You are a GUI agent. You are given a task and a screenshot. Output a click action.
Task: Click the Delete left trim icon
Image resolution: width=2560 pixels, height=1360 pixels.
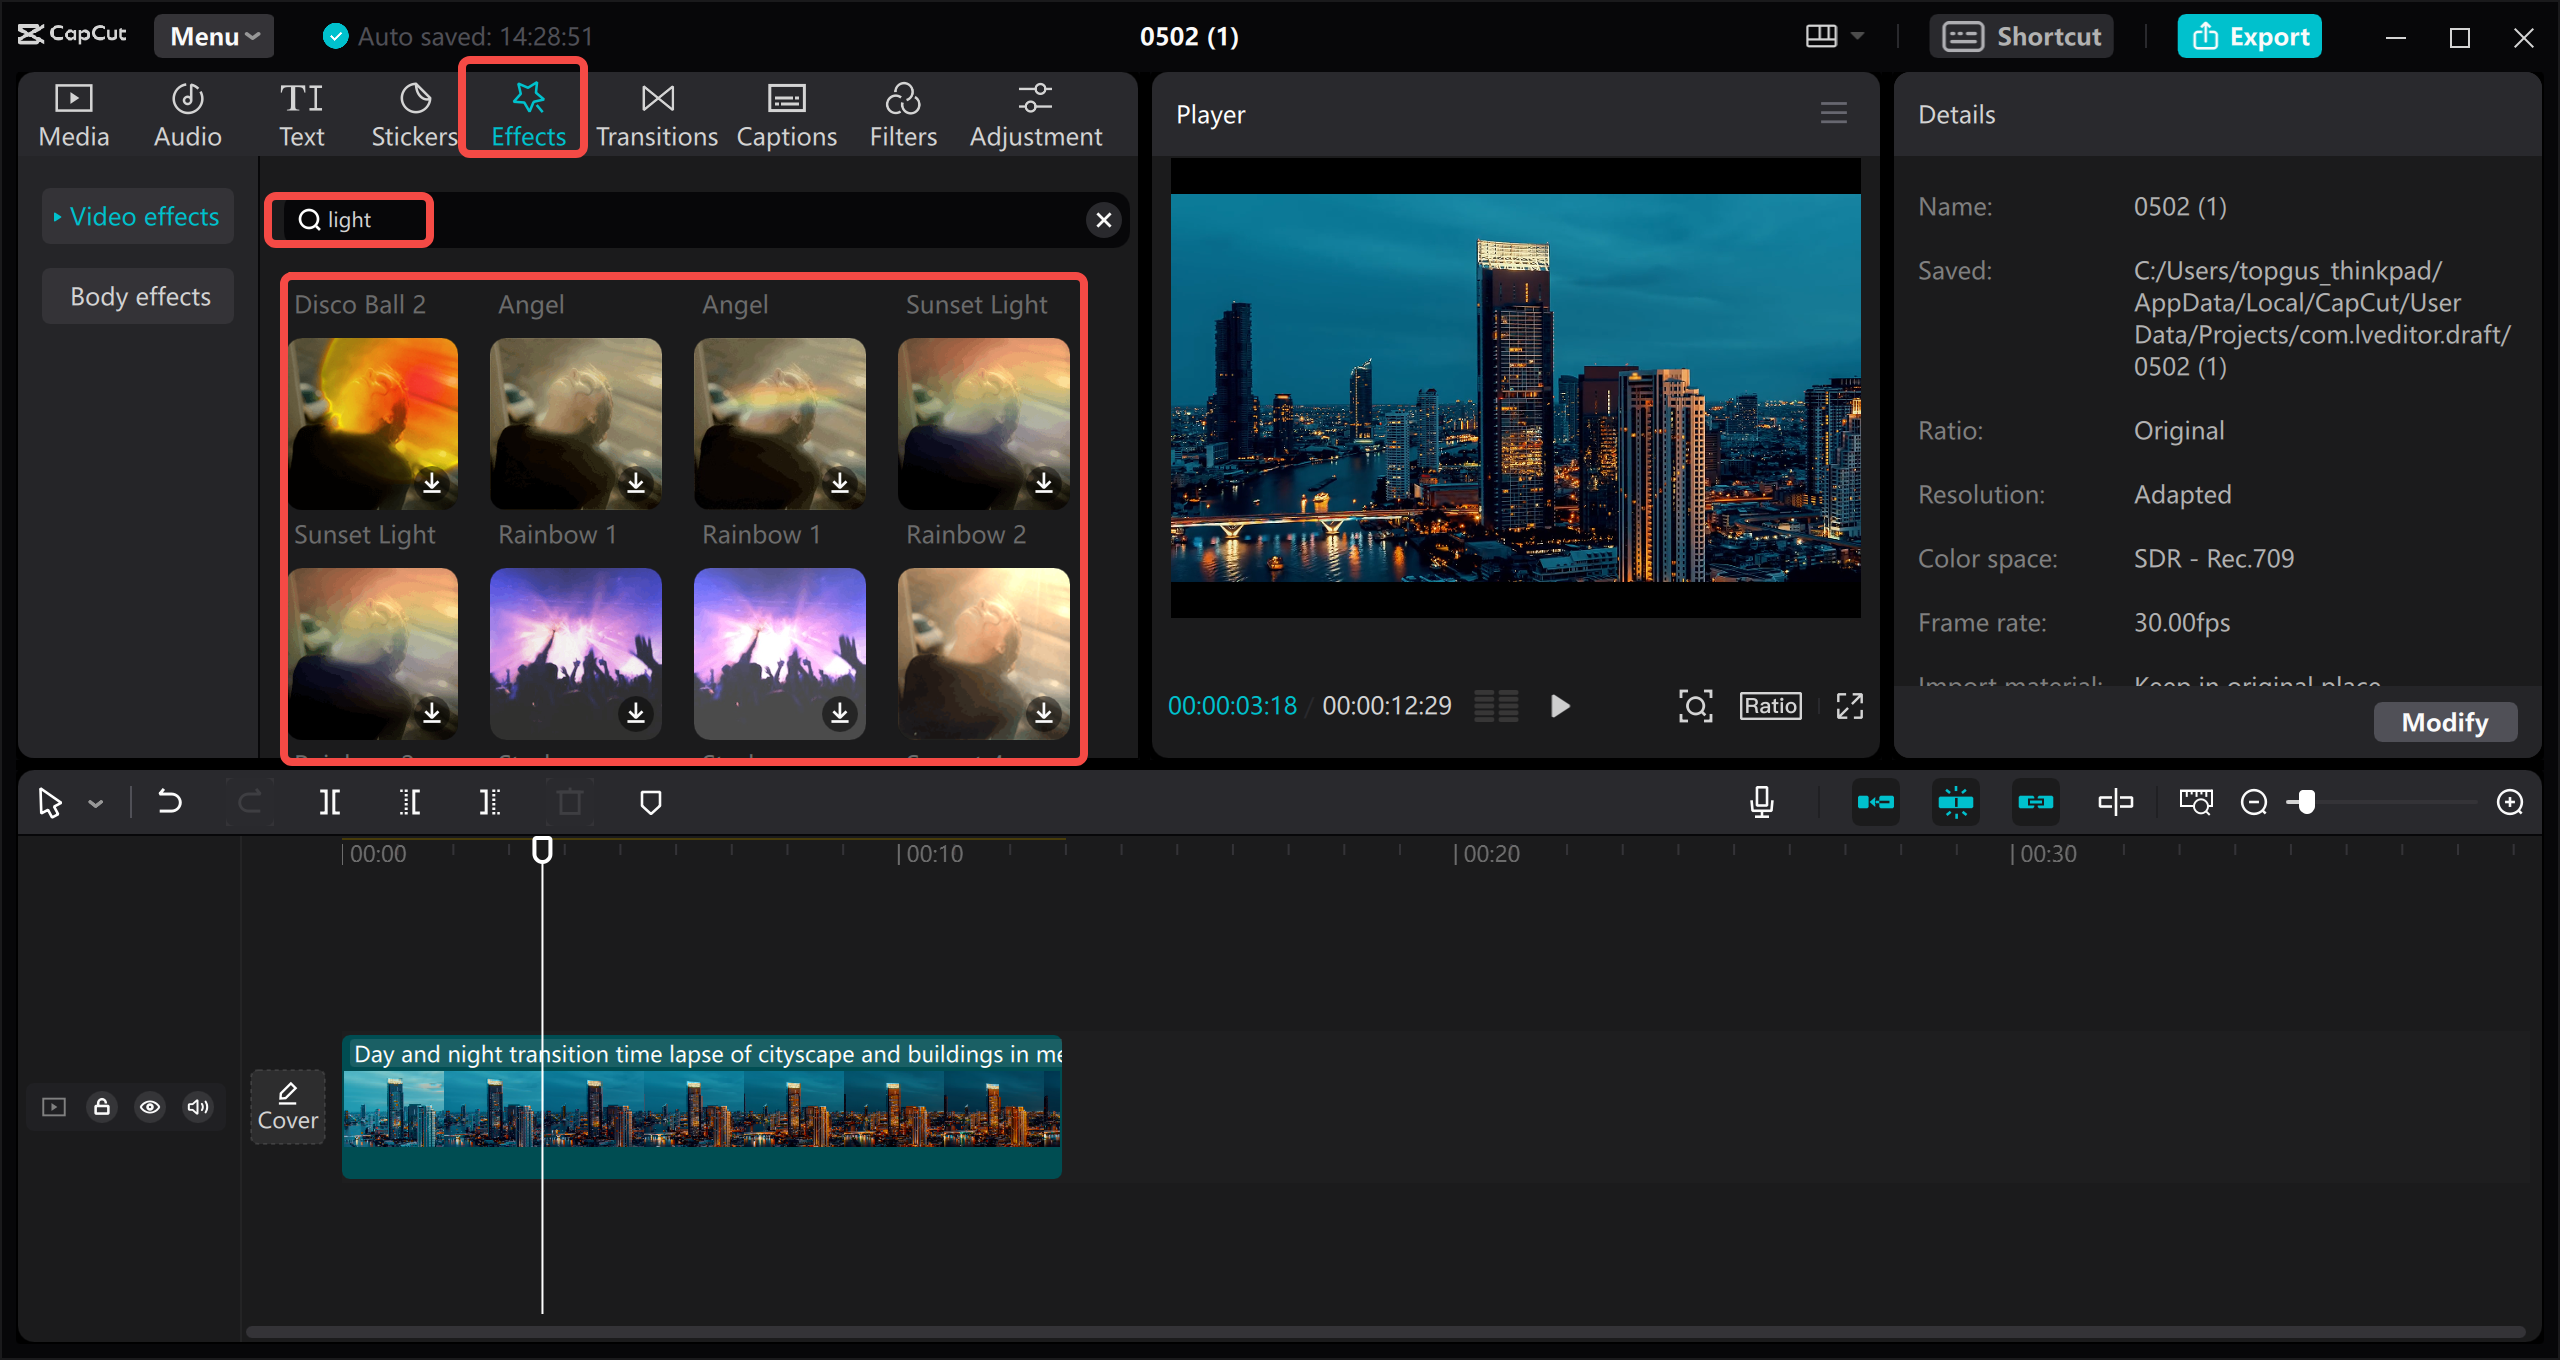coord(410,802)
